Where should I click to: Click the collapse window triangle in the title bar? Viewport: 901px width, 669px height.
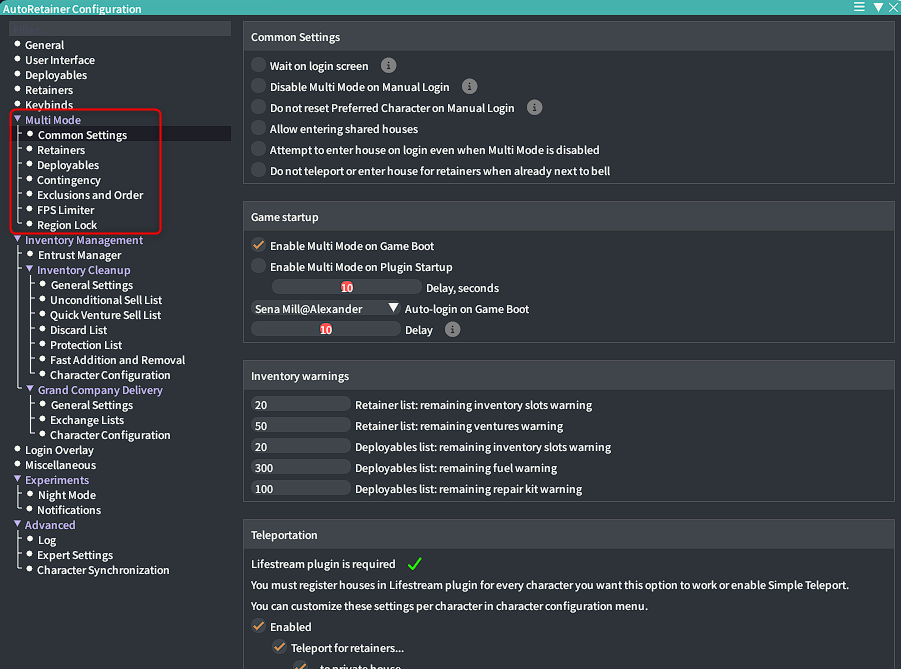[877, 7]
